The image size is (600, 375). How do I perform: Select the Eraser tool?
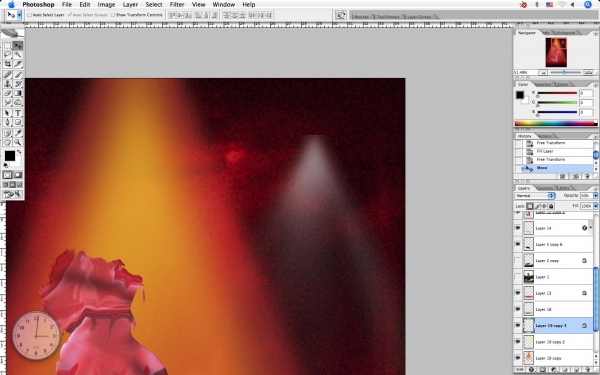[7, 93]
